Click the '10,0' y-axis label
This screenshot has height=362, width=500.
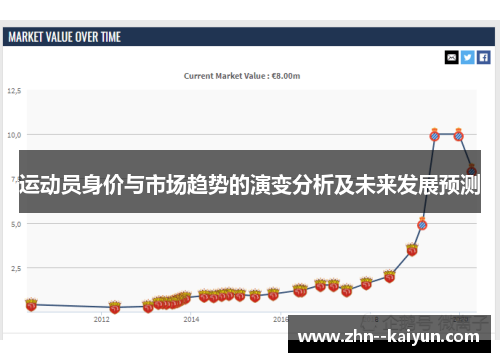tap(14, 135)
